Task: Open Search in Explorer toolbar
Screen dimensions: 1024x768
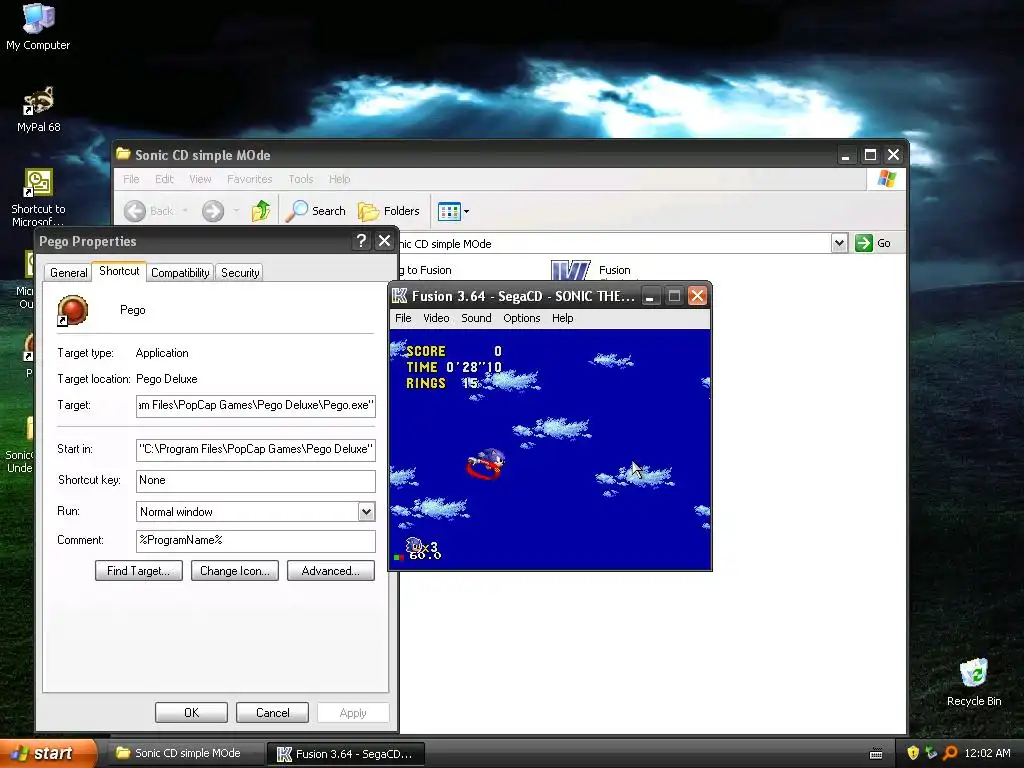Action: (316, 210)
